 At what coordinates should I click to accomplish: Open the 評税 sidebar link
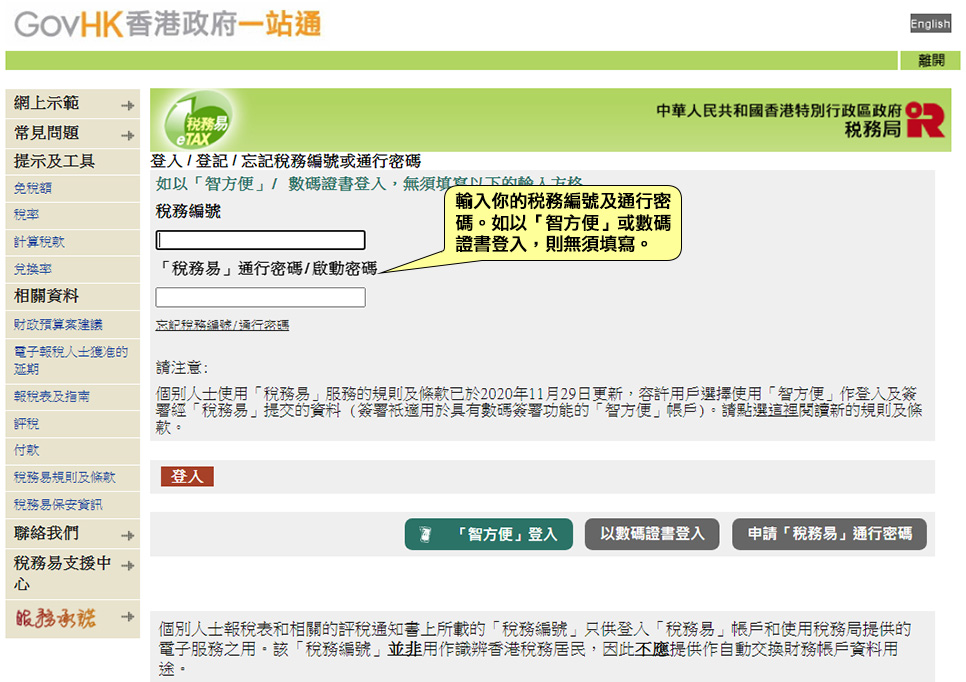click(x=26, y=423)
